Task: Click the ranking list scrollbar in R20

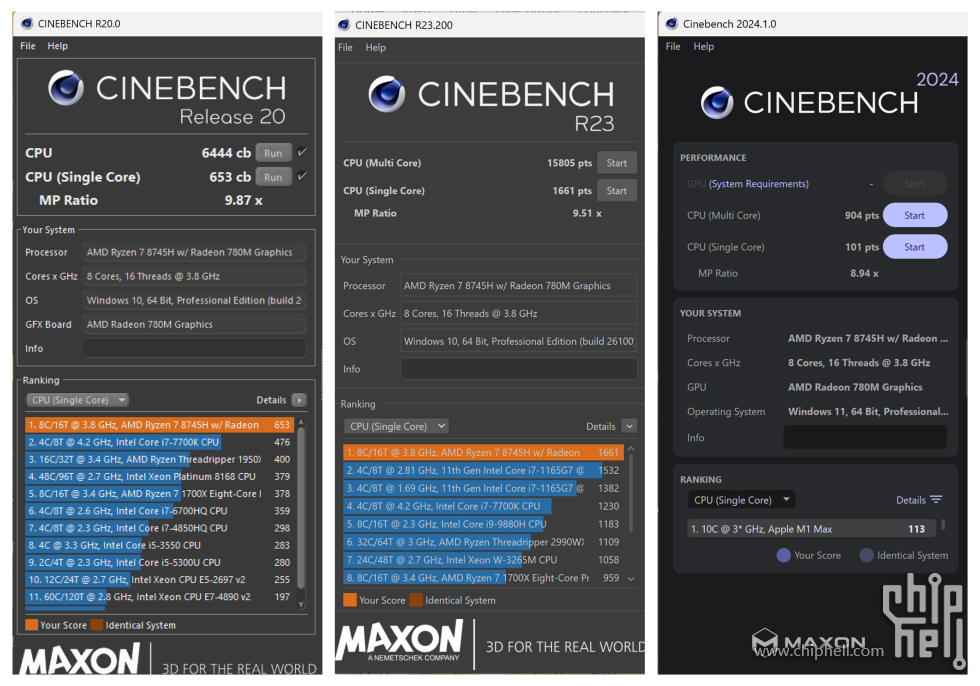Action: pos(301,509)
